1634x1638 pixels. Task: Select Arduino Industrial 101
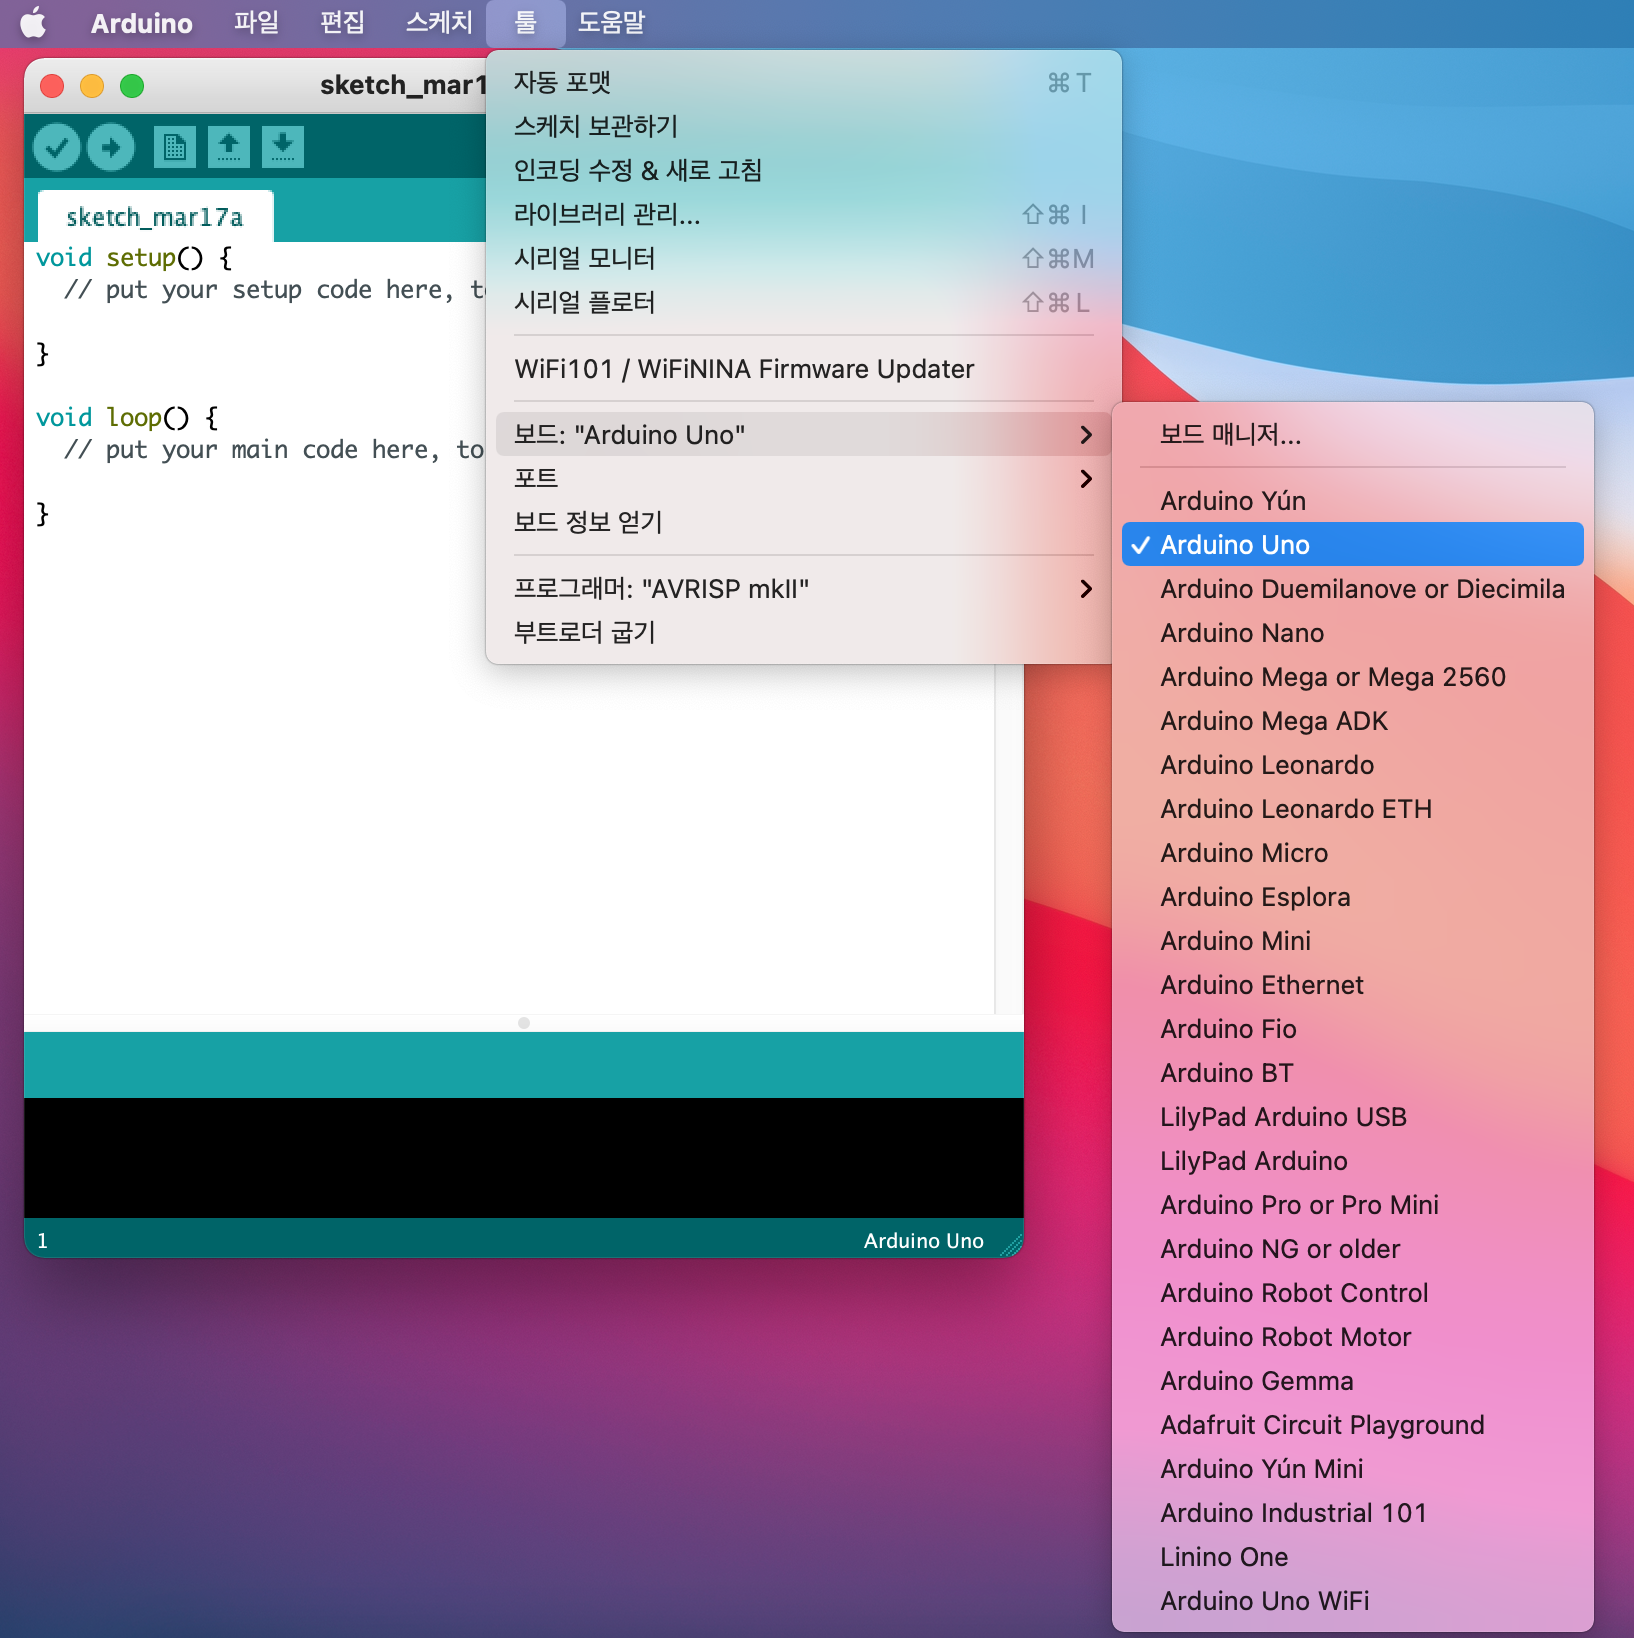point(1352,1512)
